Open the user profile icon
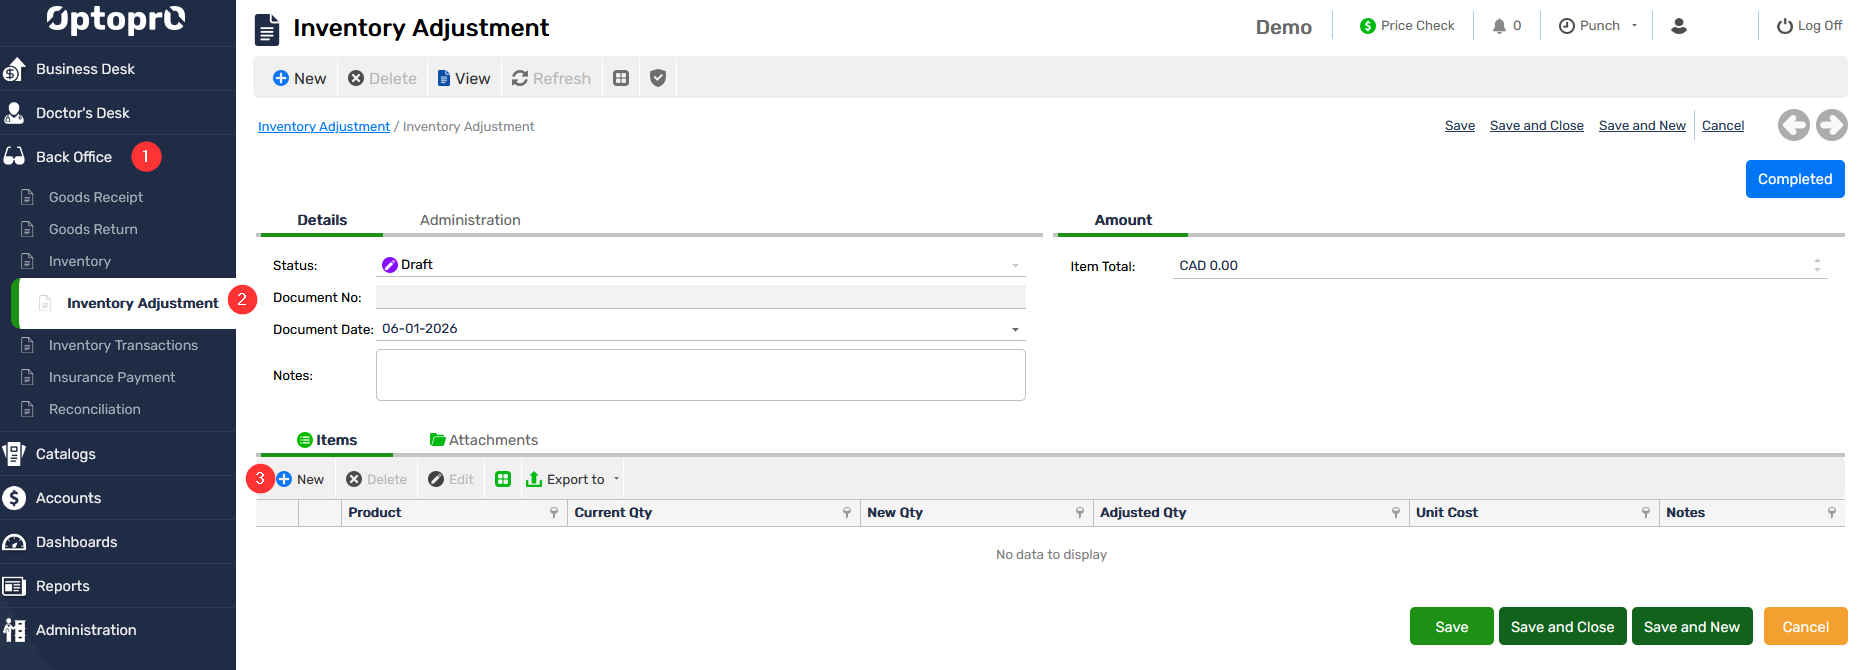This screenshot has height=670, width=1857. coord(1679,26)
